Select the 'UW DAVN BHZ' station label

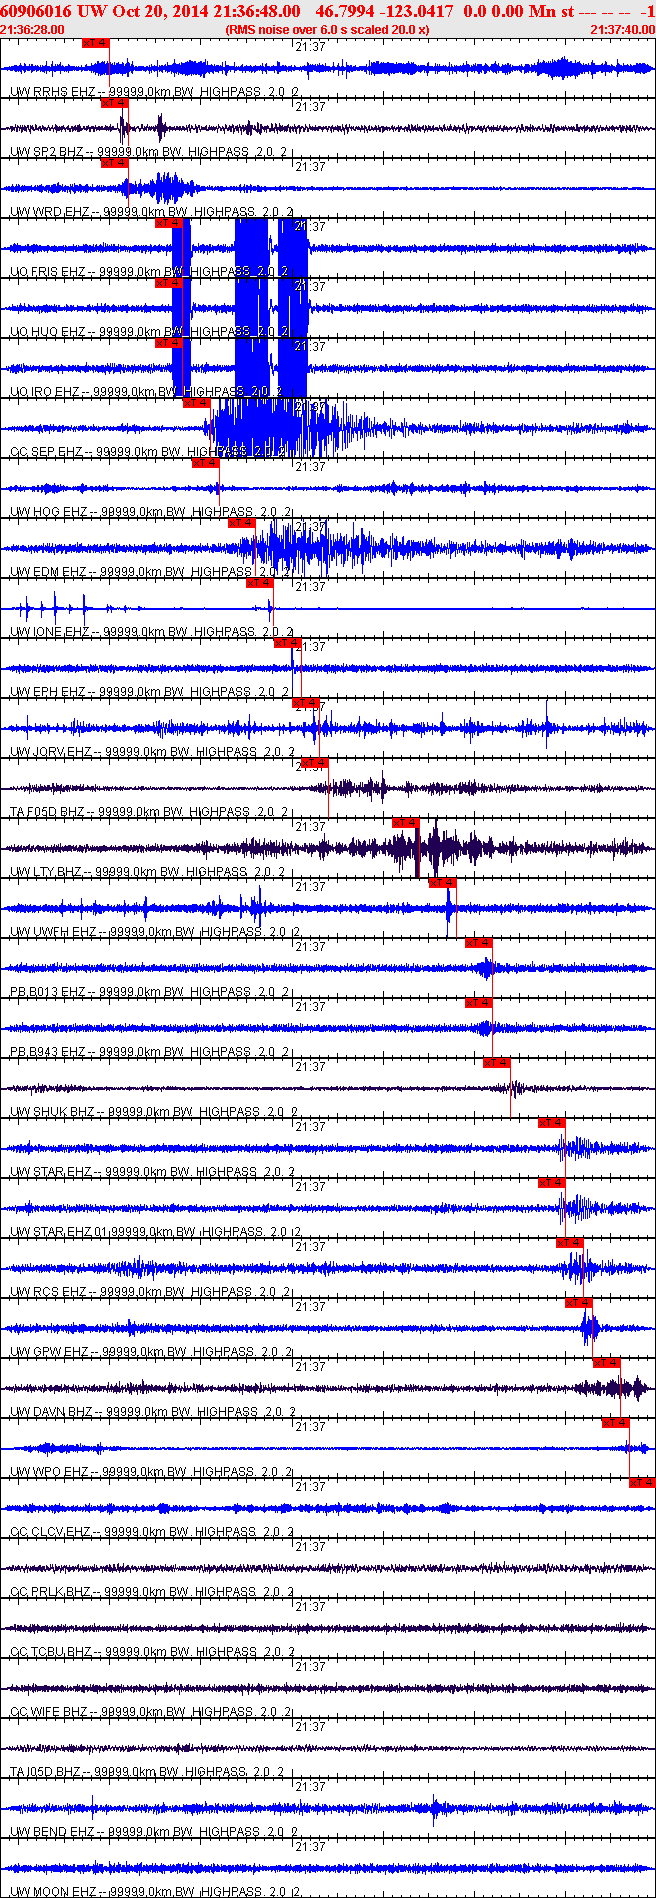(x=51, y=1412)
